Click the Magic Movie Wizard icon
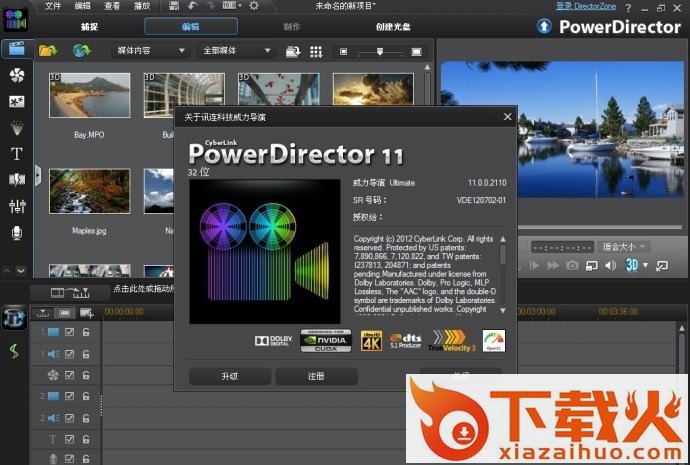This screenshot has width=690, height=465. [14, 317]
